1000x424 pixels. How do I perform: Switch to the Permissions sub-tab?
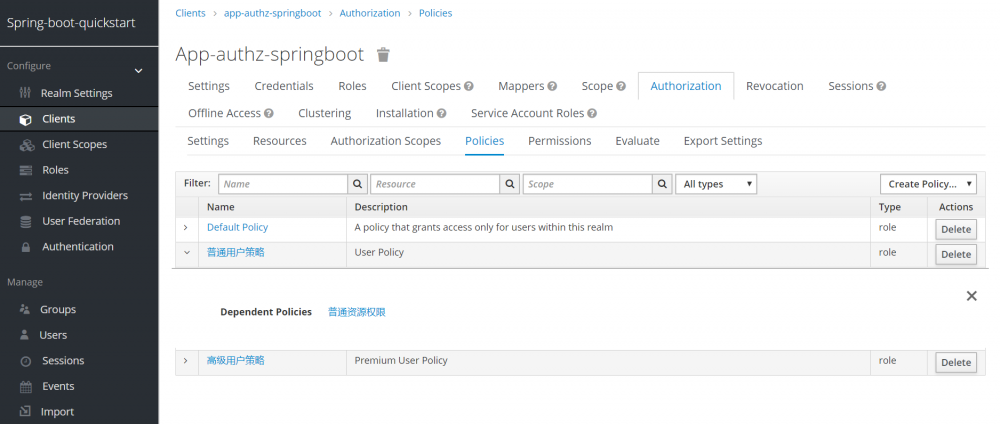tap(559, 141)
